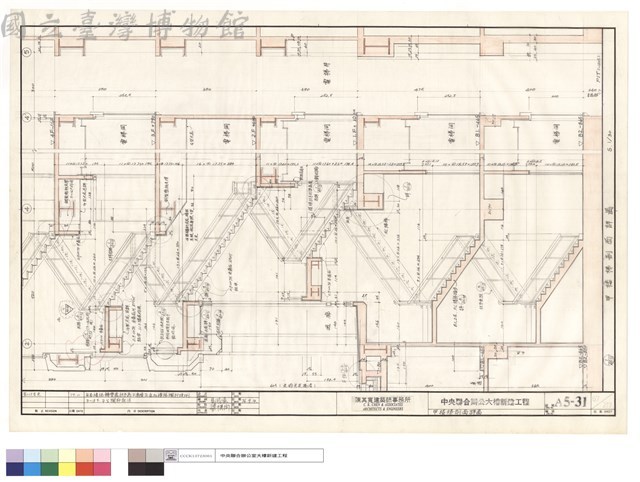The height and width of the screenshot is (482, 640).
Task: Click the 國立臺灣博物館 watermark at top
Action: click(124, 25)
